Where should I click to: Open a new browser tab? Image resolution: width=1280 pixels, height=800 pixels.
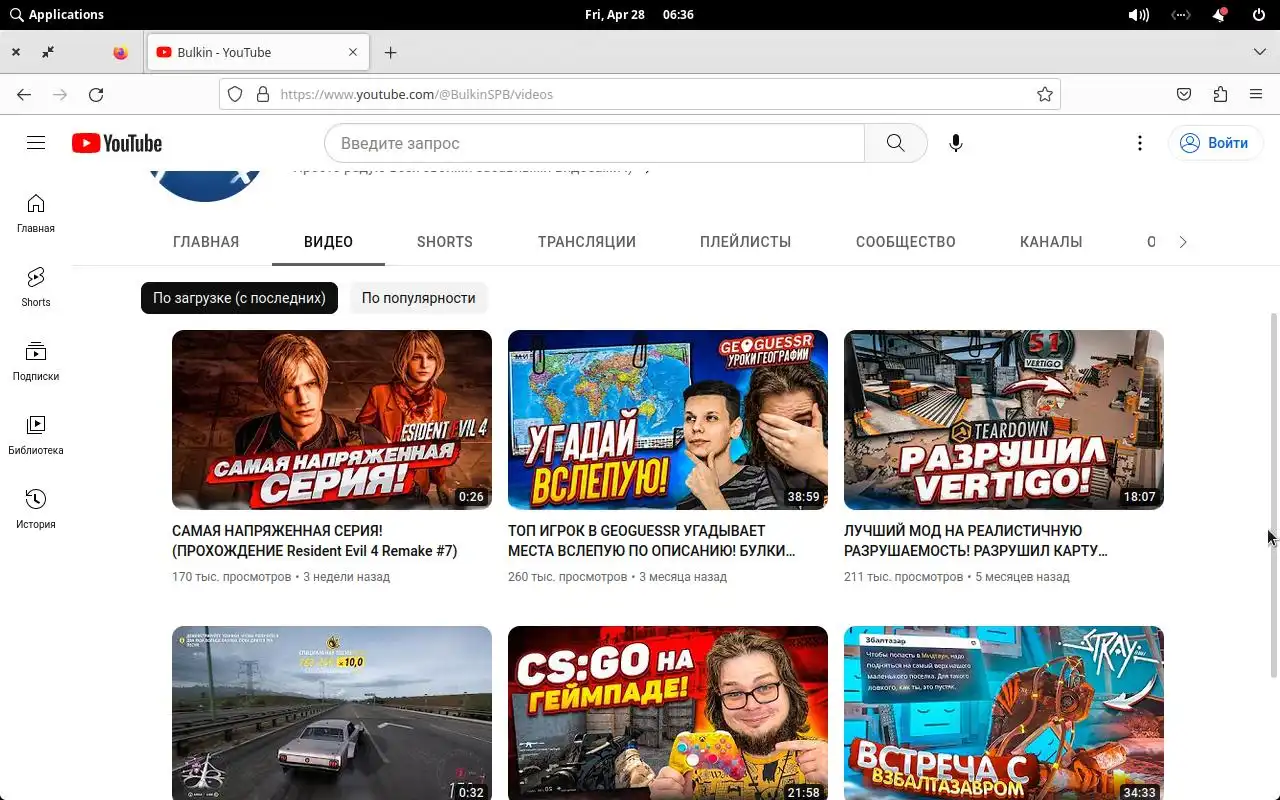point(391,52)
